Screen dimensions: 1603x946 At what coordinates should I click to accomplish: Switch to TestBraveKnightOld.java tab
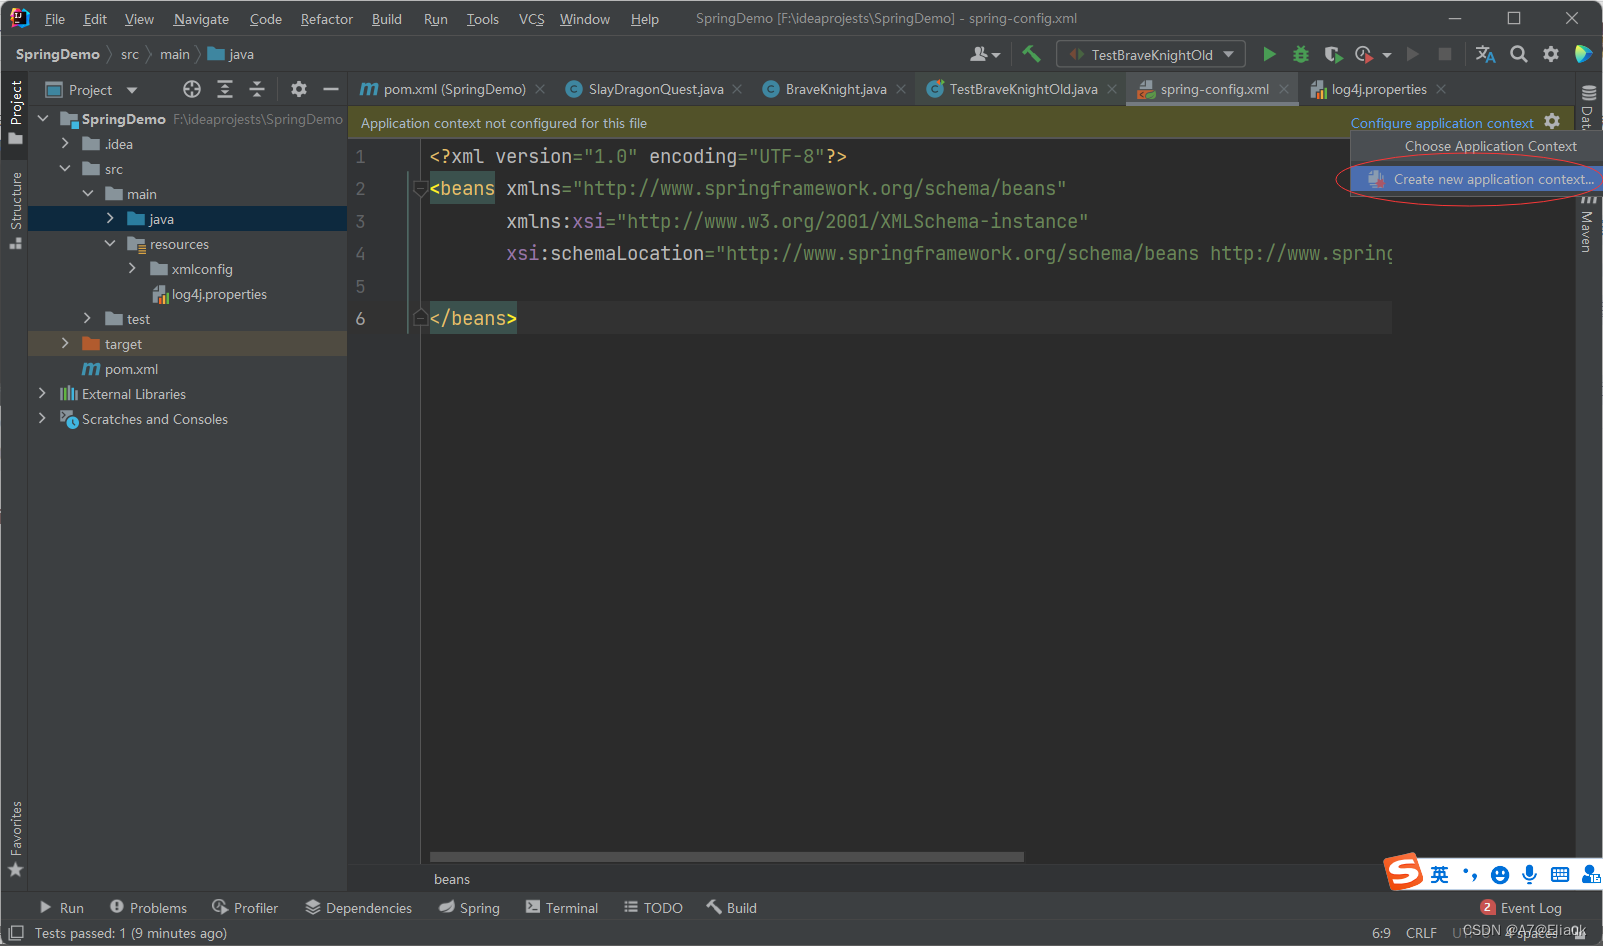pyautogui.click(x=1022, y=89)
